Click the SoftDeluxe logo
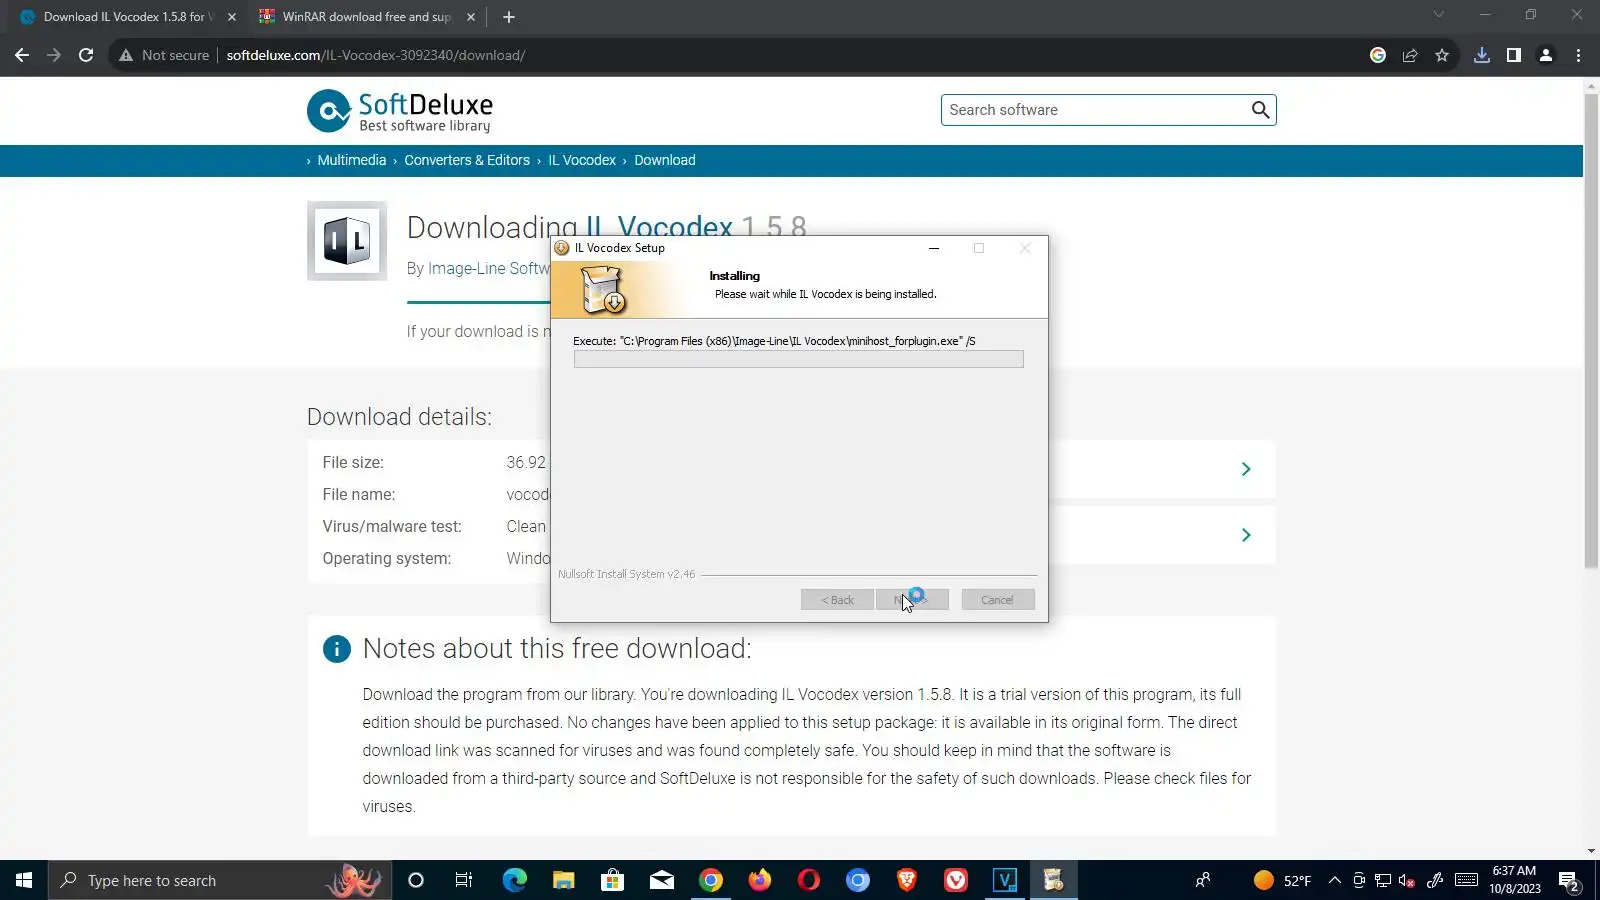Image resolution: width=1600 pixels, height=900 pixels. (x=400, y=111)
